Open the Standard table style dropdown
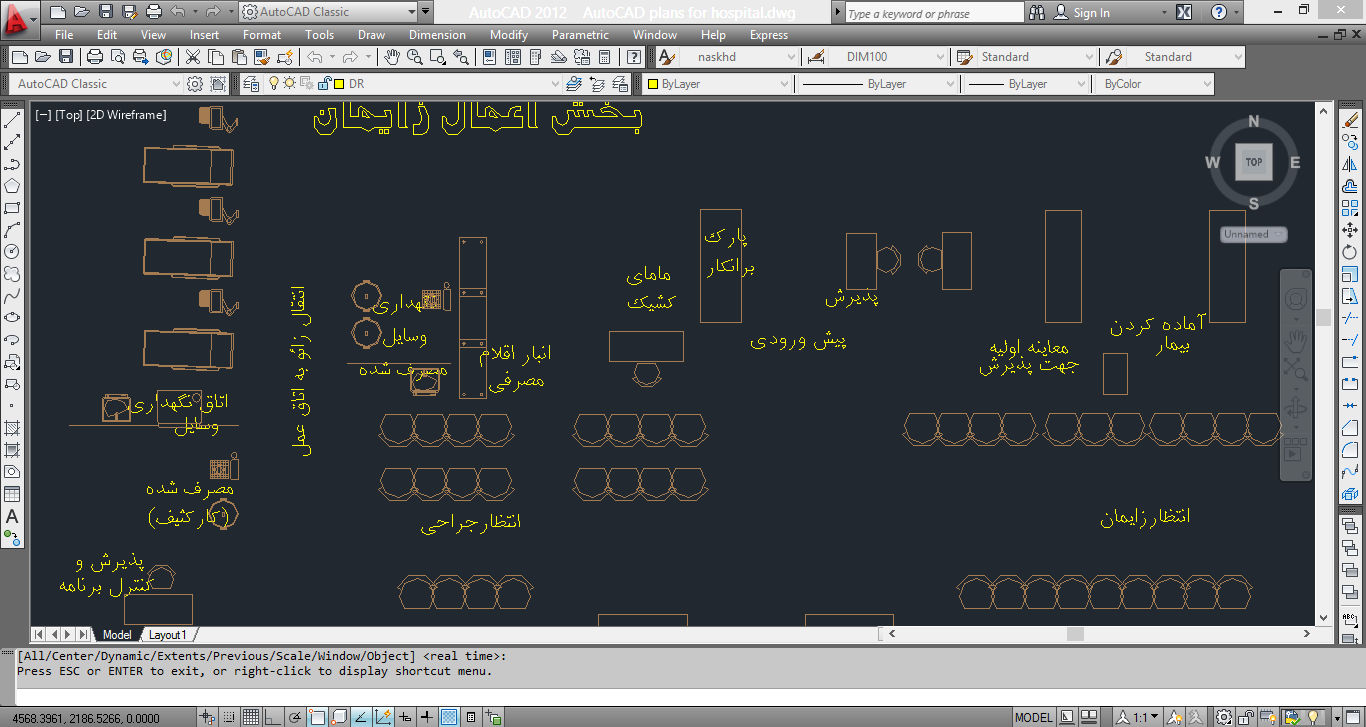Image resolution: width=1366 pixels, height=727 pixels. (x=1036, y=57)
